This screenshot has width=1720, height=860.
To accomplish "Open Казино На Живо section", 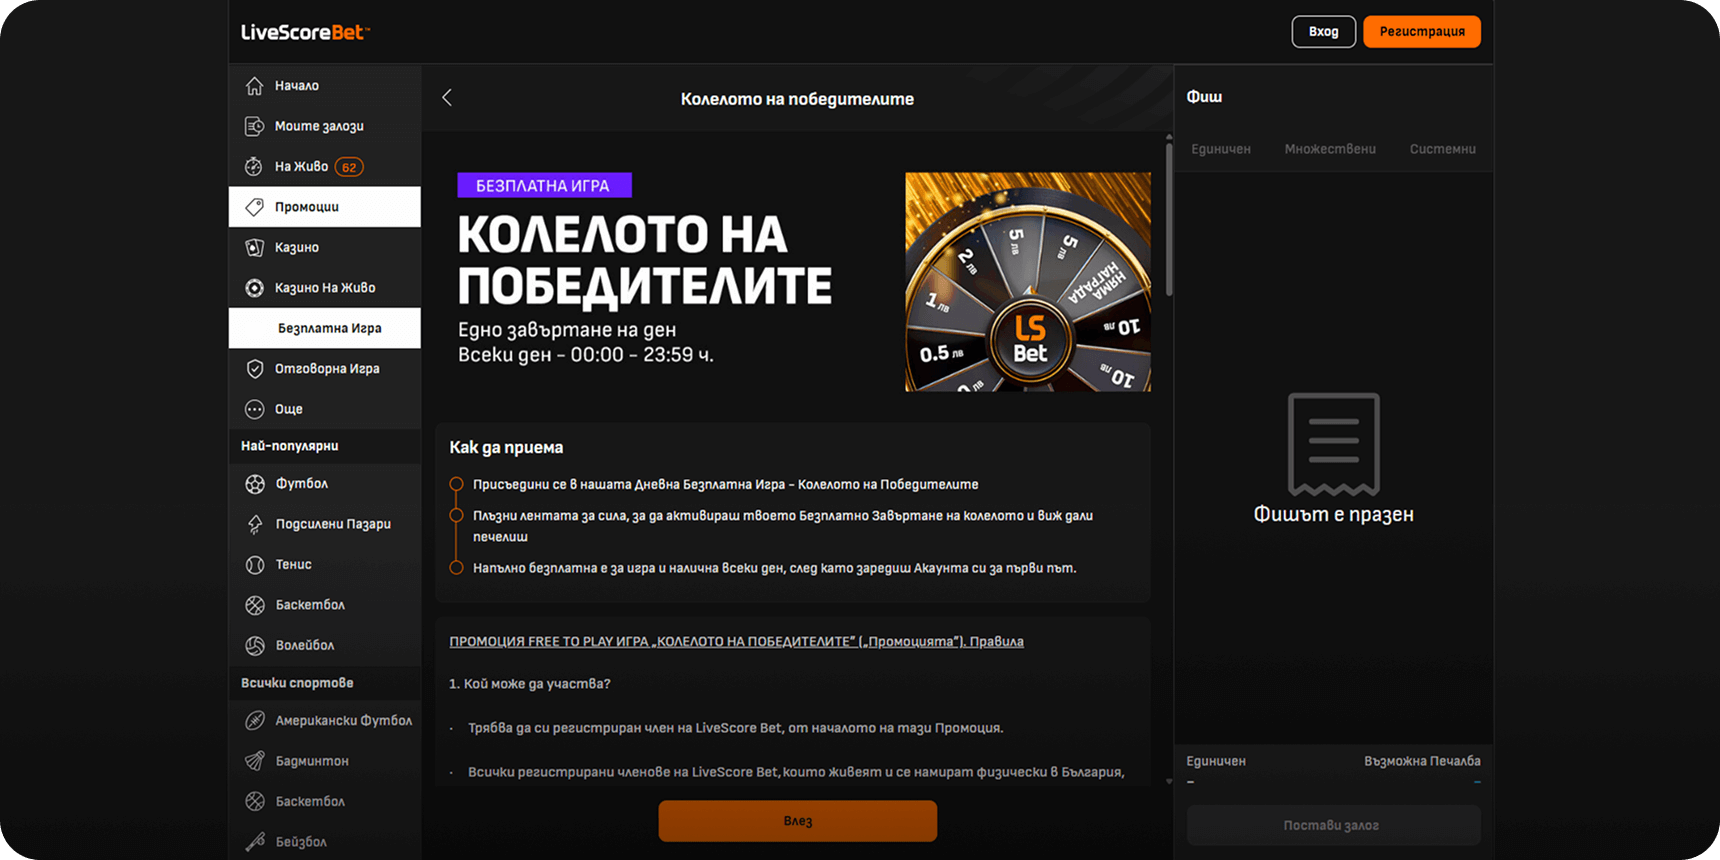I will [325, 288].
